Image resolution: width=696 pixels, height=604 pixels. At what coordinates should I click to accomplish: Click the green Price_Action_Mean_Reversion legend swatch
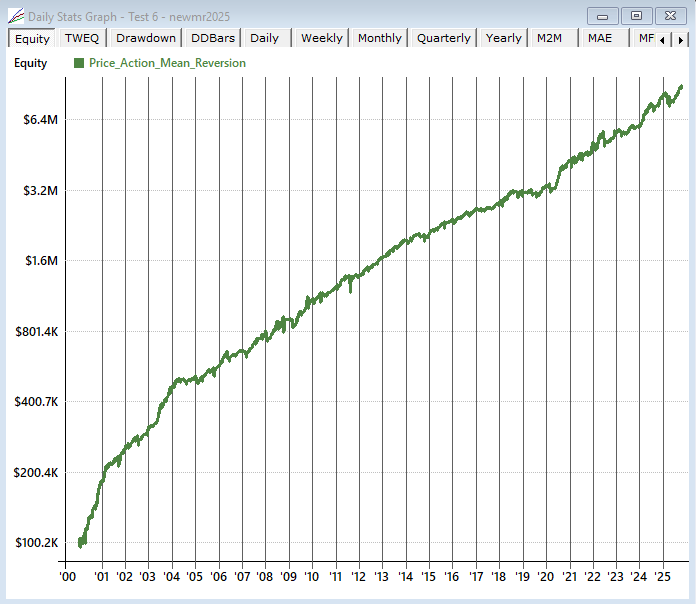(79, 63)
